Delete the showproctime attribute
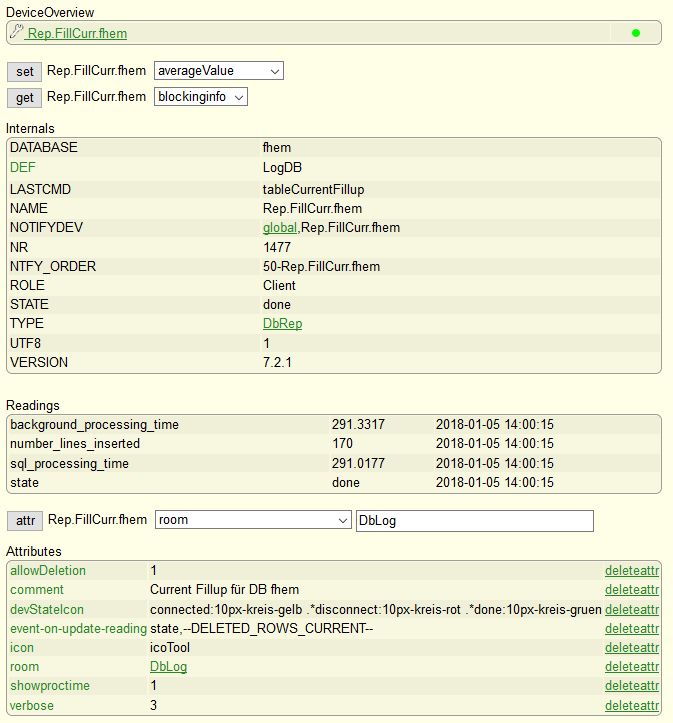Image resolution: width=673 pixels, height=723 pixels. click(632, 686)
